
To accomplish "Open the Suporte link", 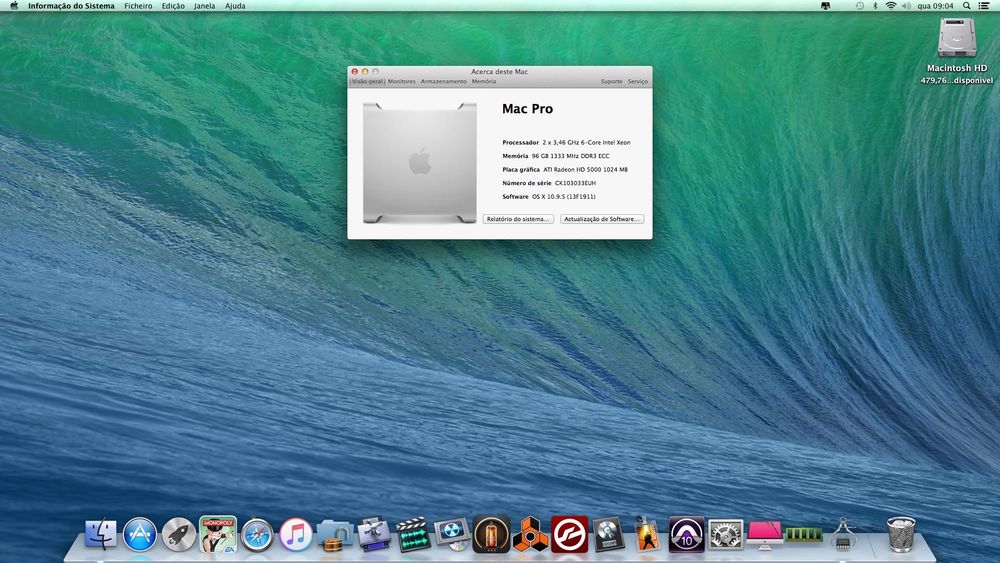I will point(612,82).
